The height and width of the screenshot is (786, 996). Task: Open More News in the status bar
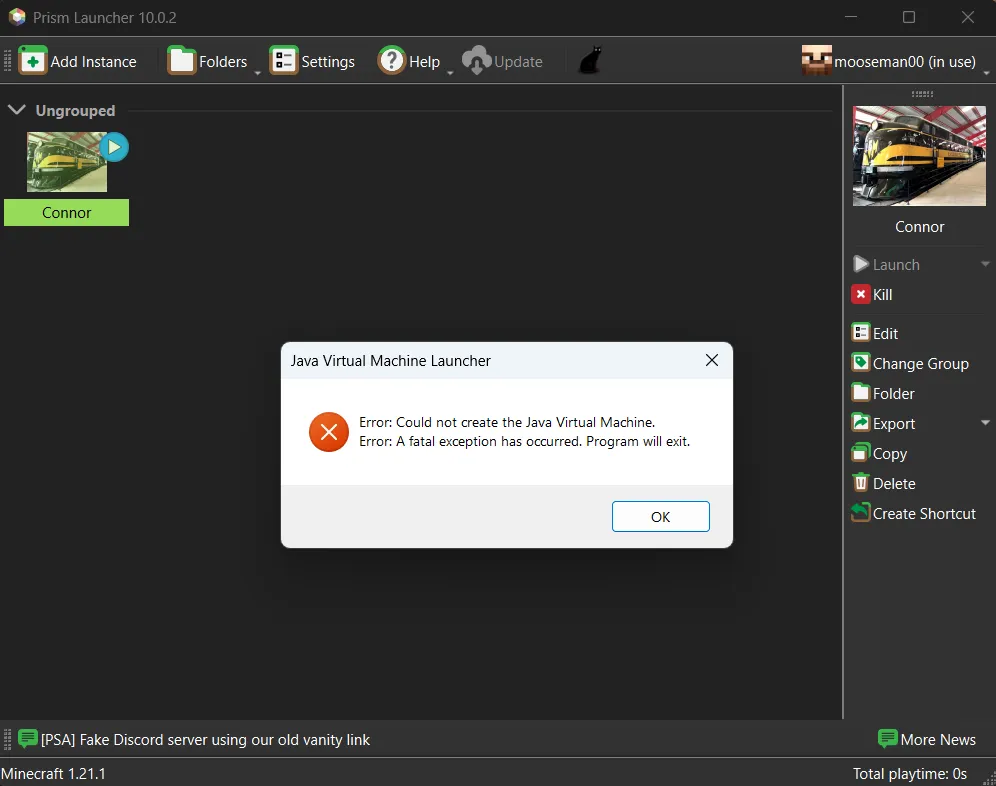pyautogui.click(x=927, y=739)
